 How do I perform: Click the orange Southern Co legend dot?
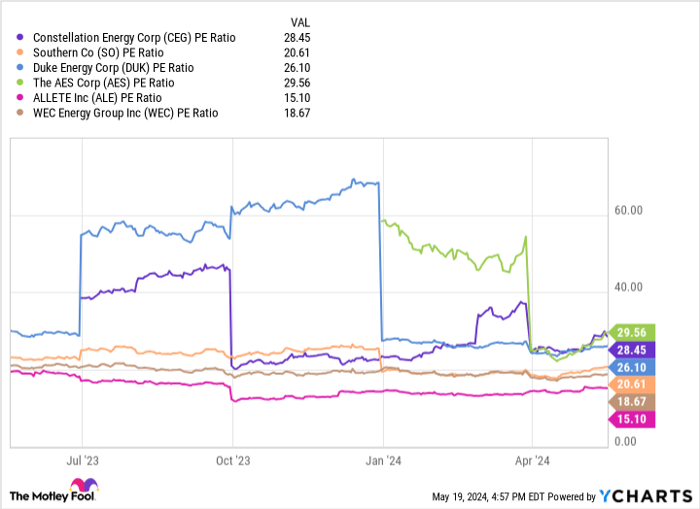point(21,53)
